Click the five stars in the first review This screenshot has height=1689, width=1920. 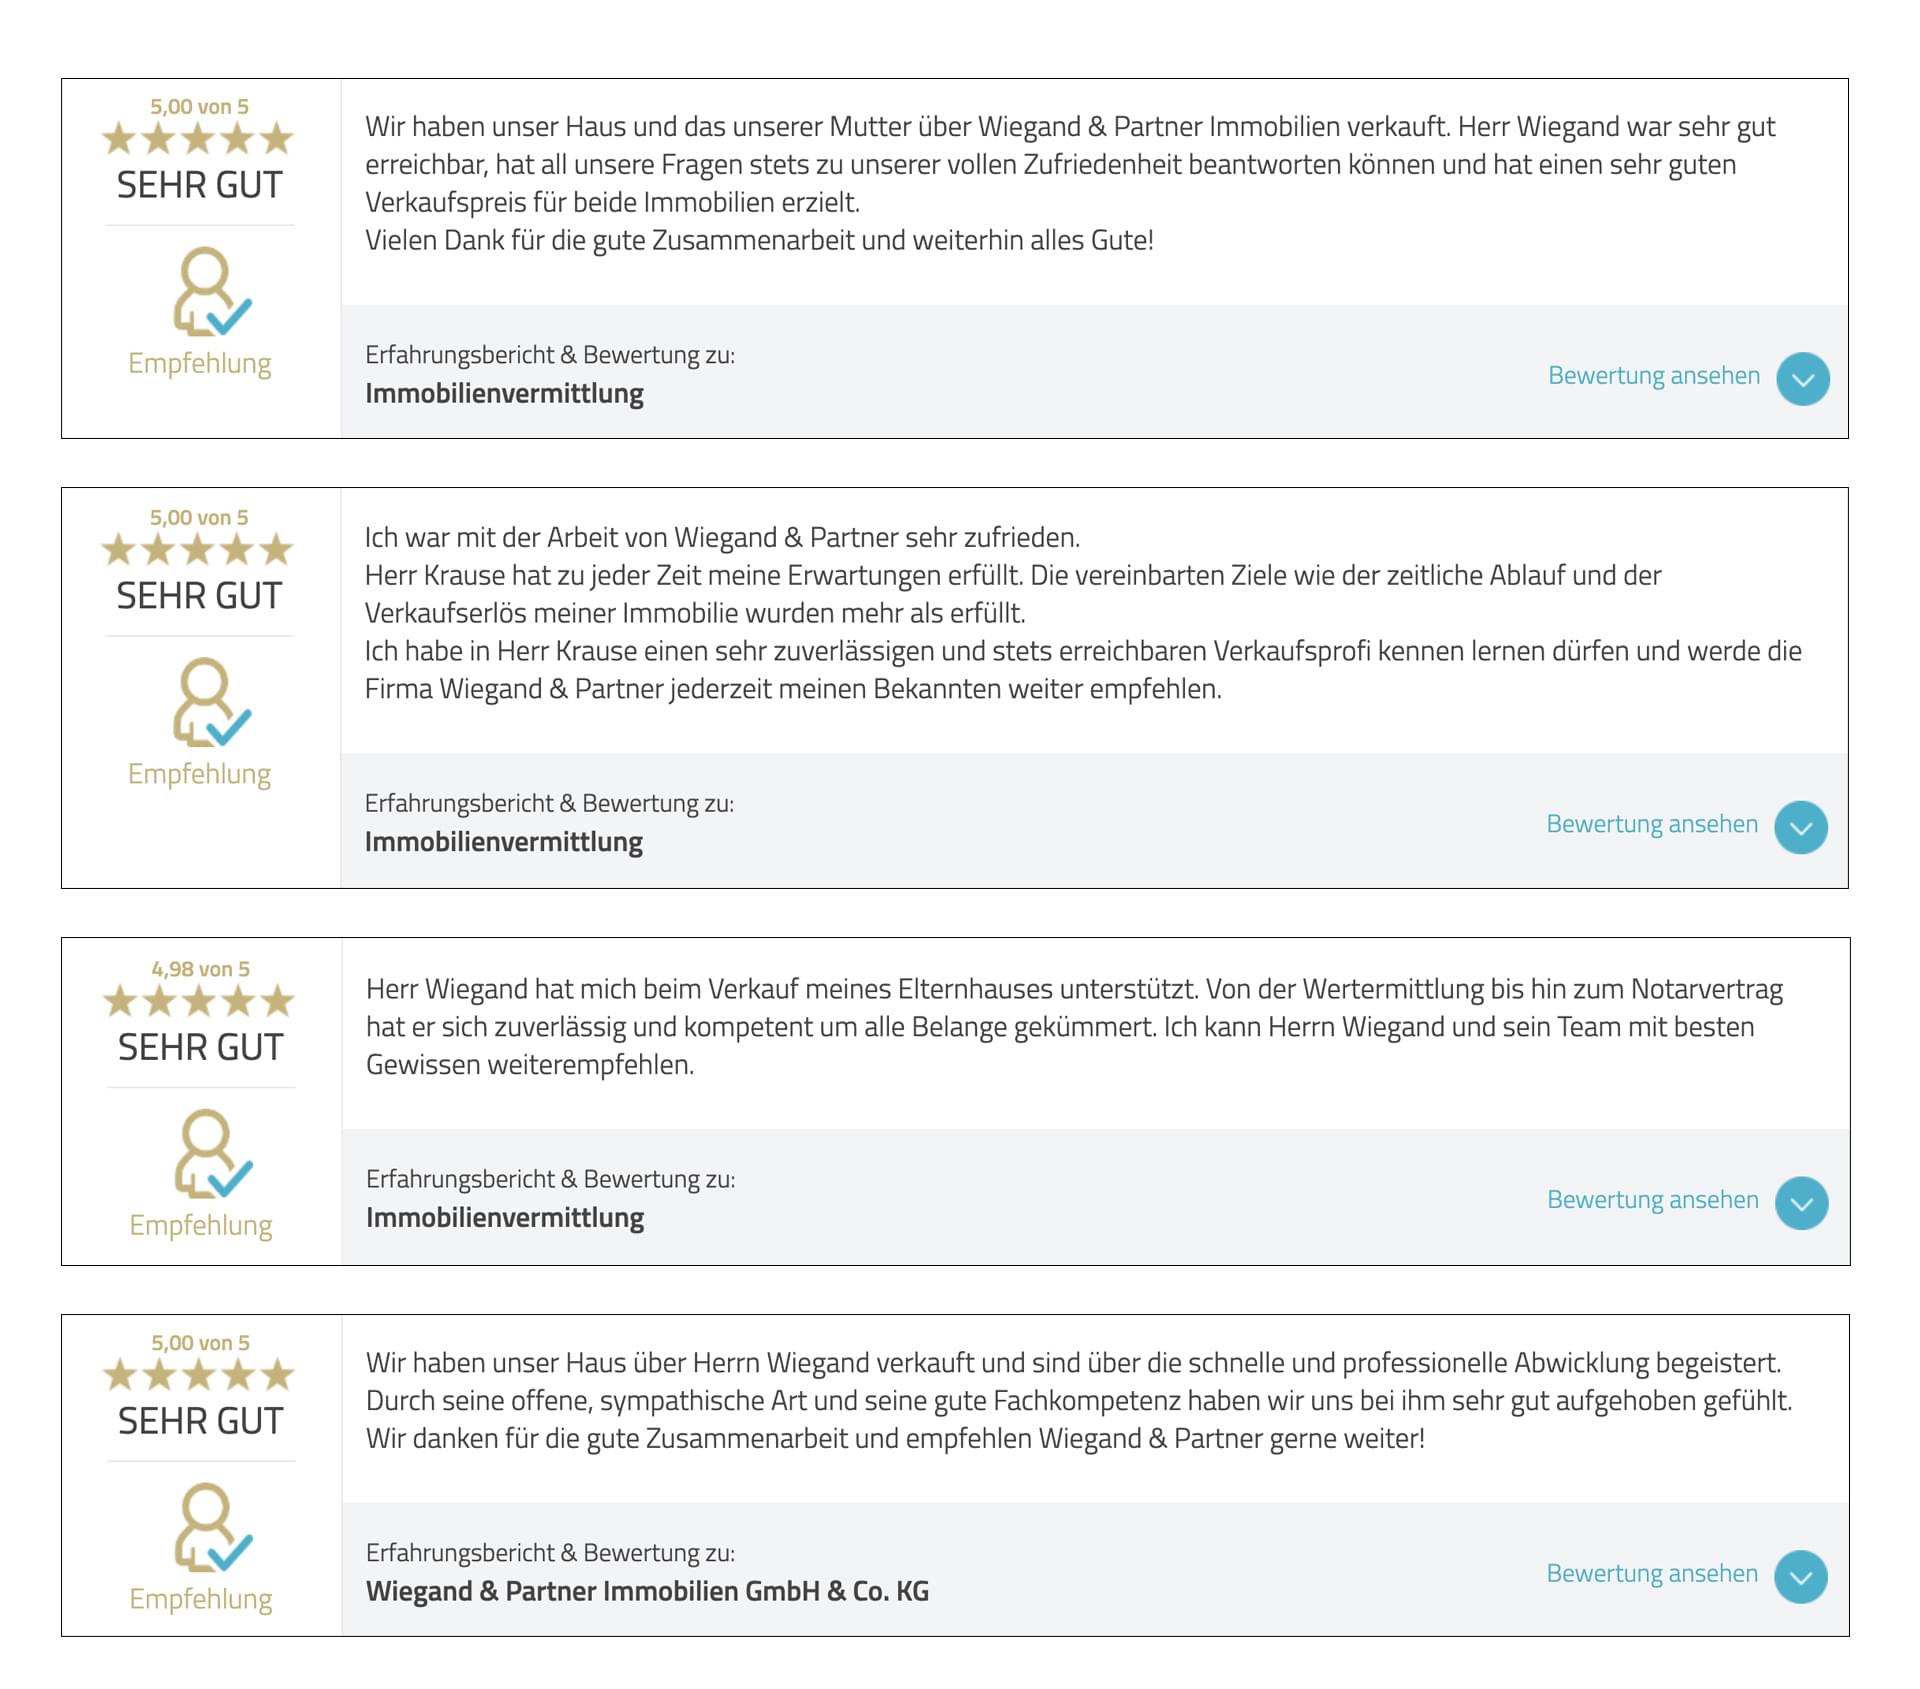(x=198, y=139)
